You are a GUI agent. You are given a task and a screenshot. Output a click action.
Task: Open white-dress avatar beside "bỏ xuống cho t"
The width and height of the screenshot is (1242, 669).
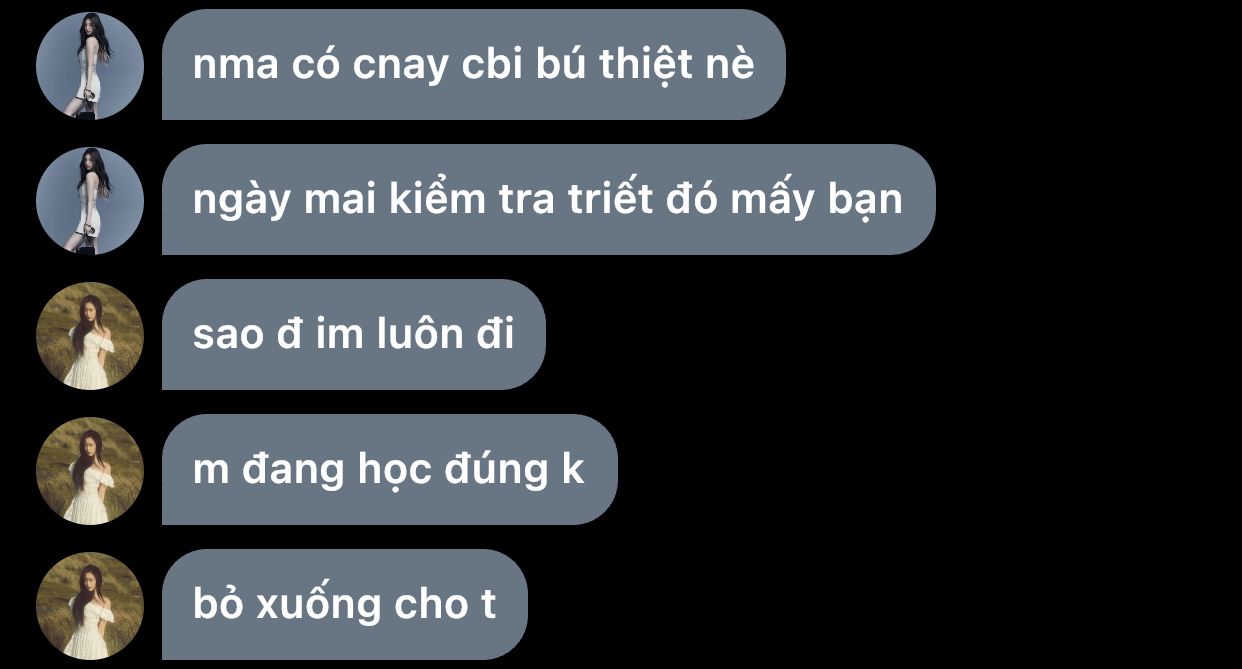90,605
